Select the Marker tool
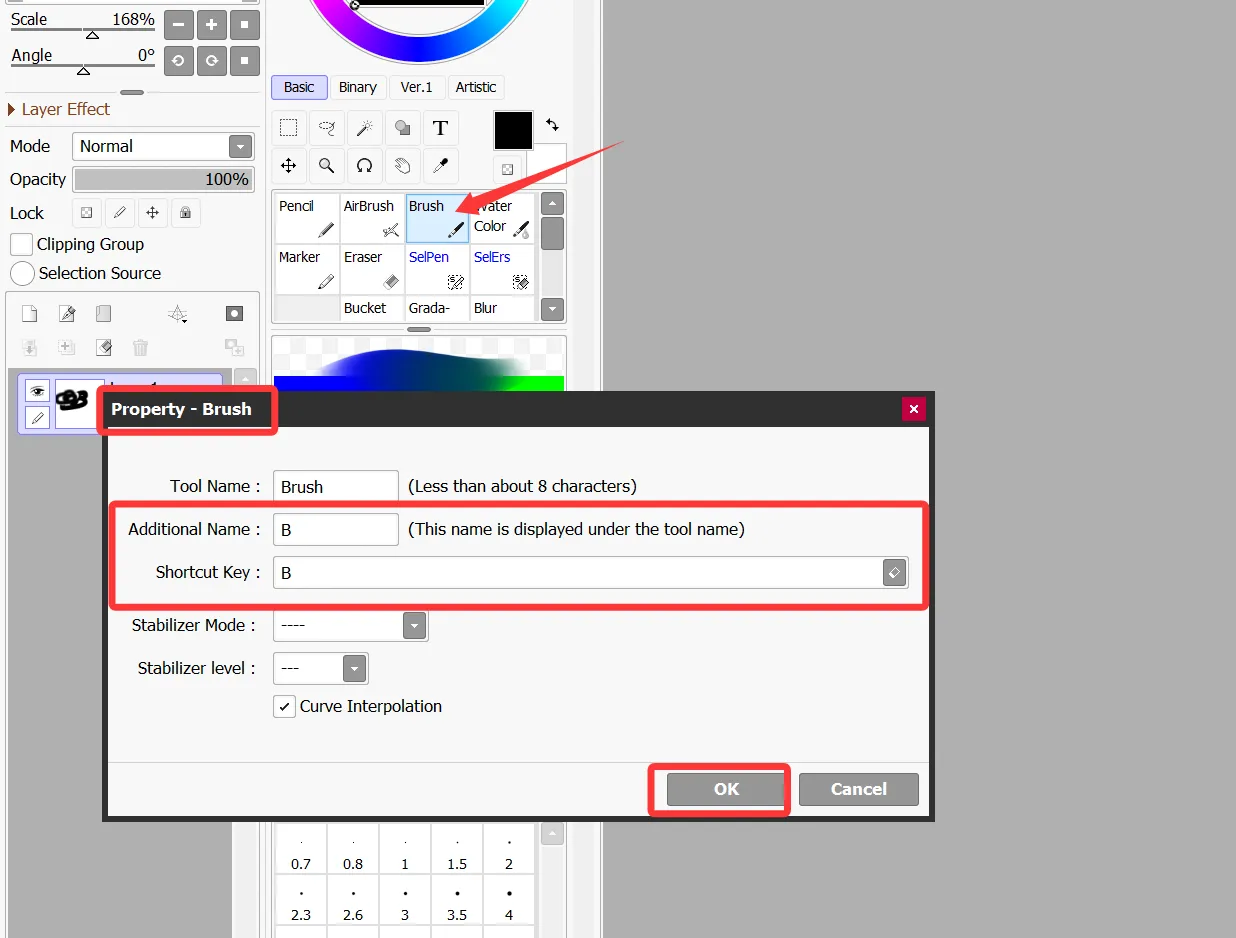Image resolution: width=1236 pixels, height=938 pixels. pos(307,270)
